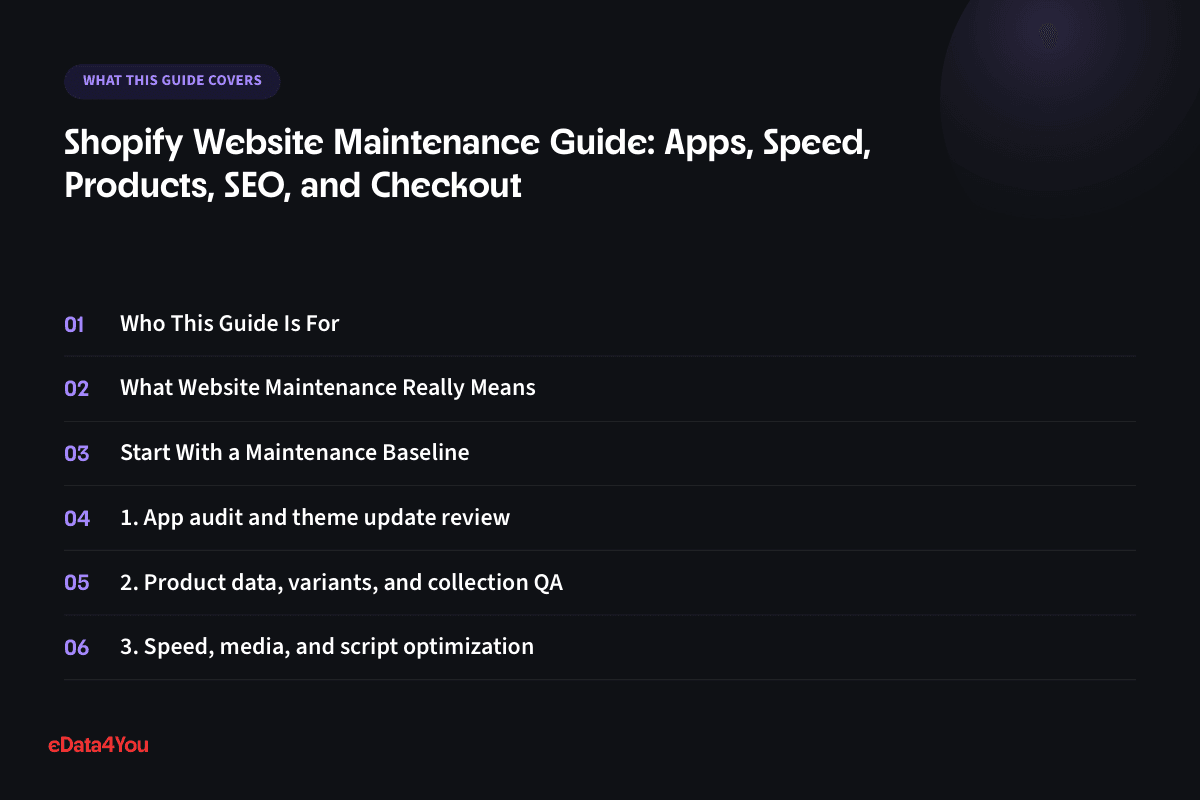Click the Shopify Website Maintenance Guide title
The width and height of the screenshot is (1200, 800).
point(468,164)
